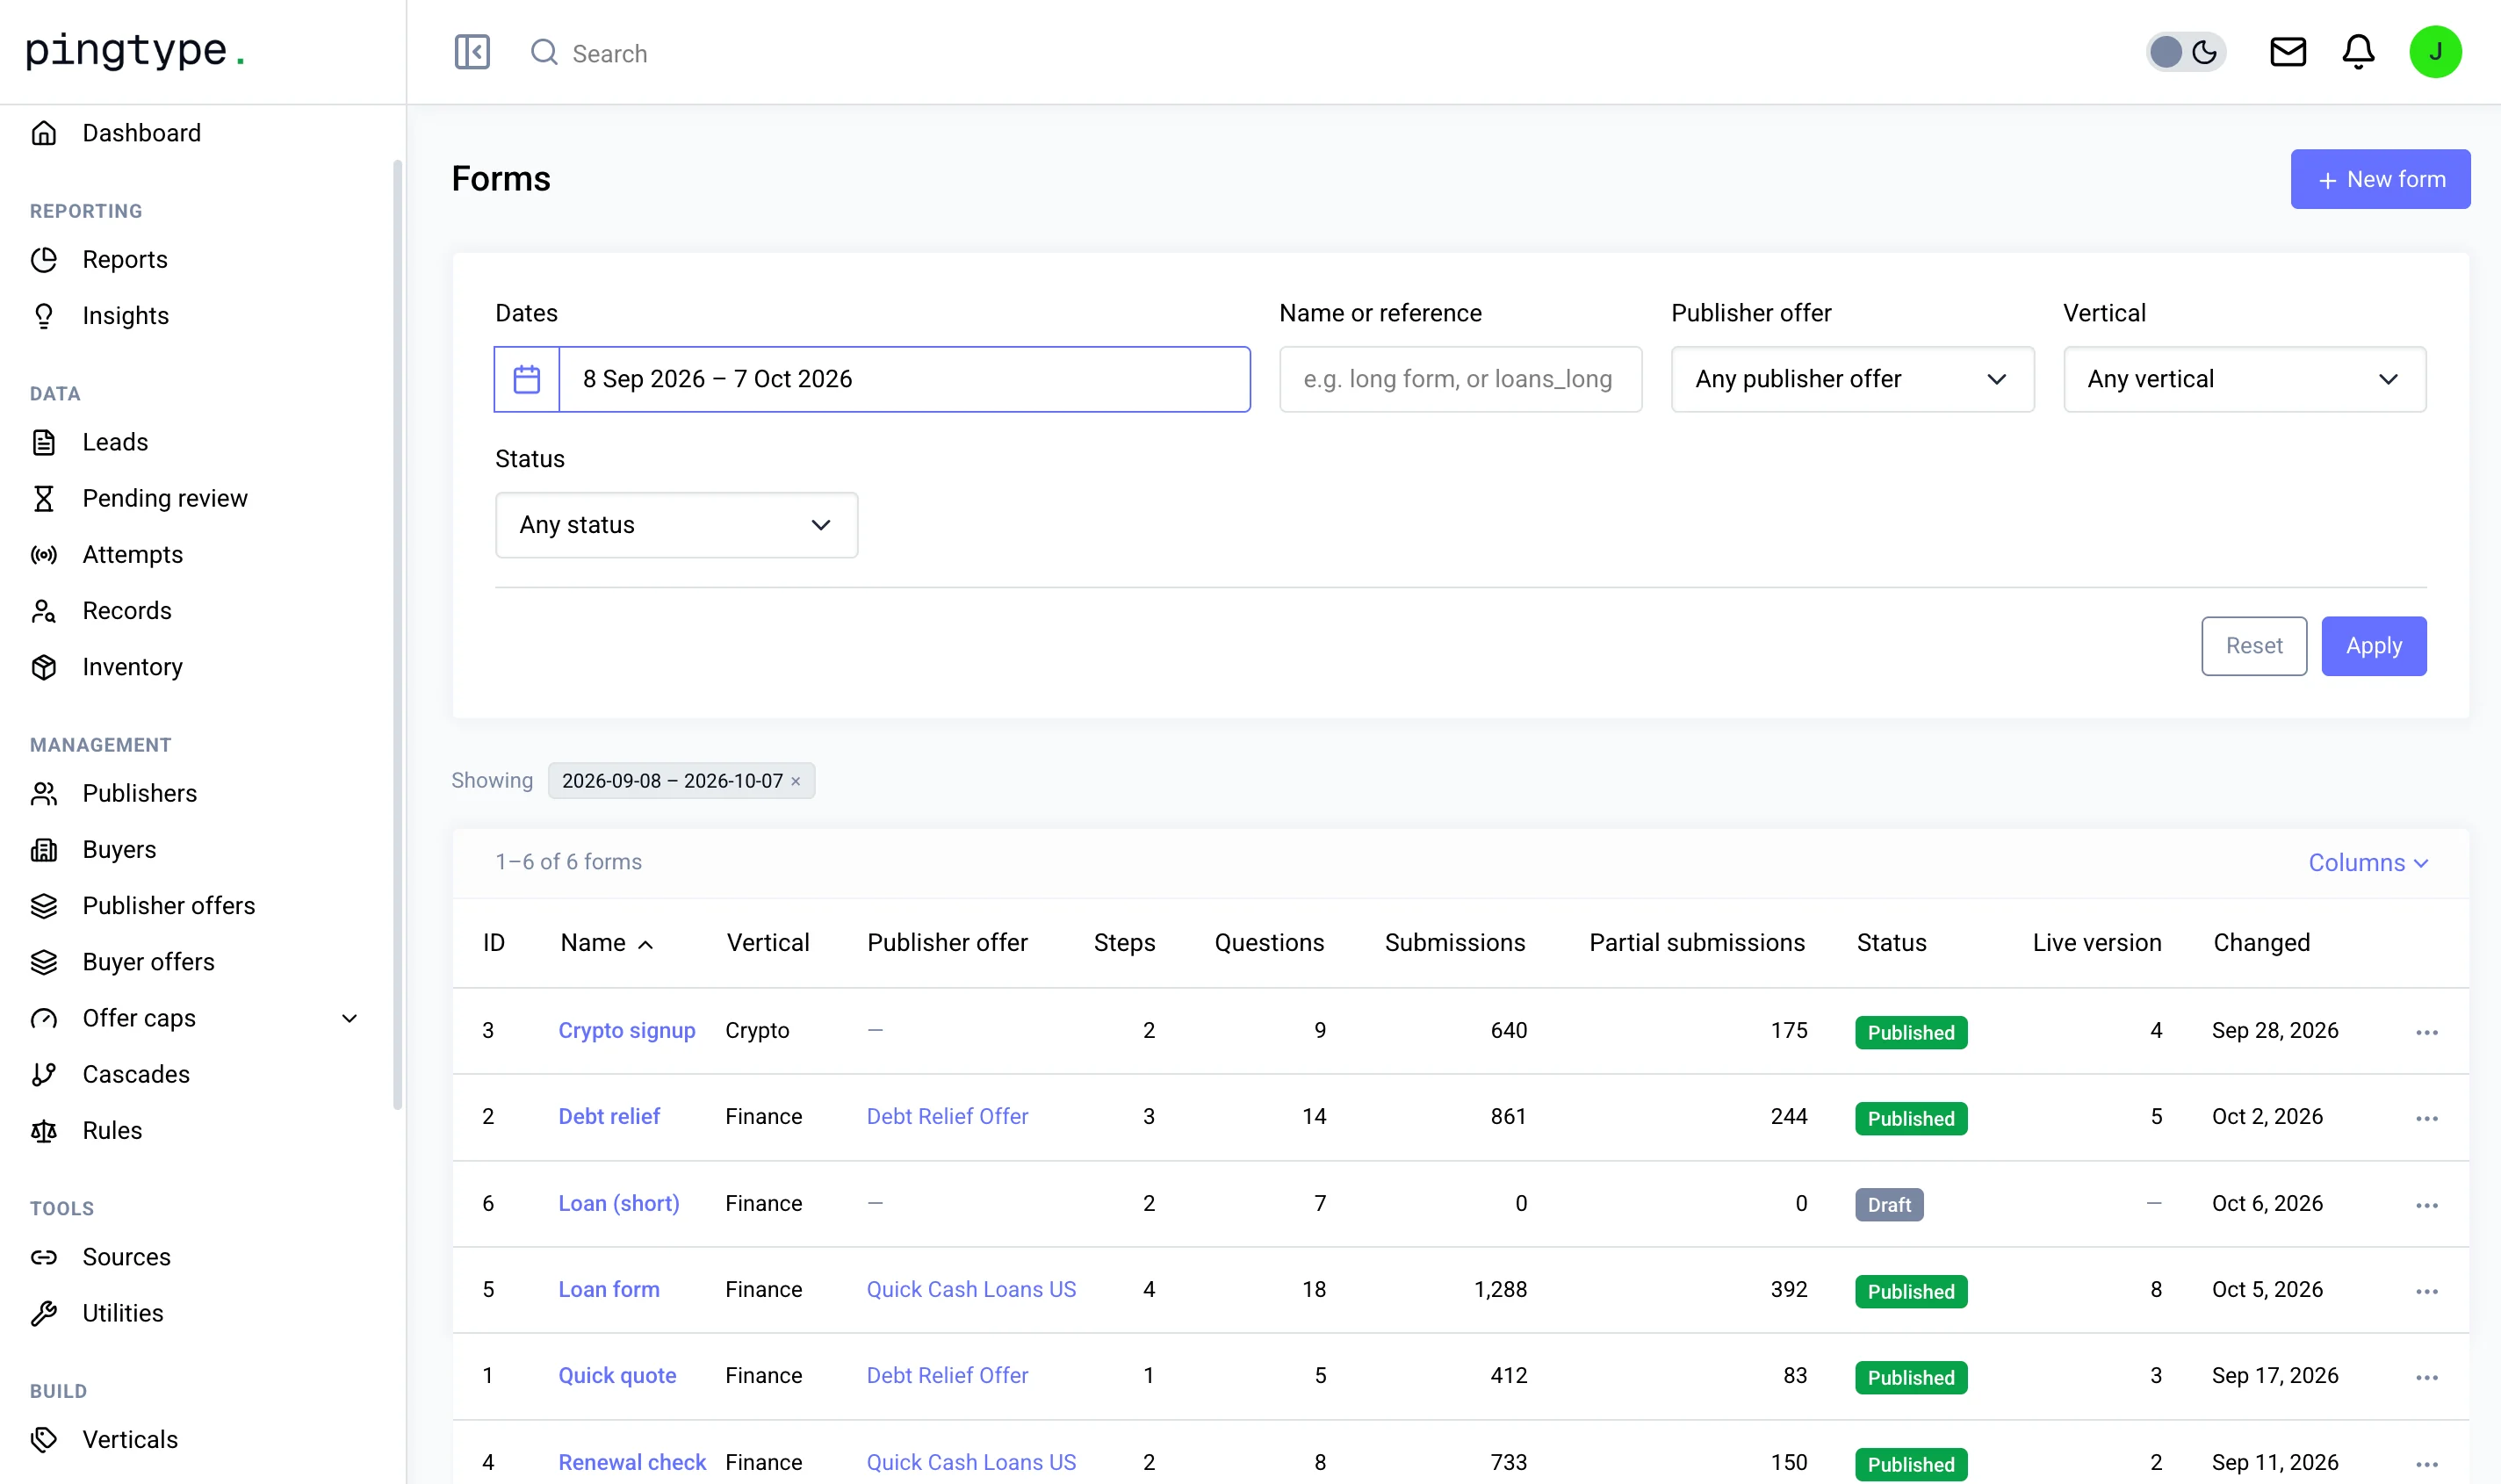Sort by the Name column header

pos(607,943)
